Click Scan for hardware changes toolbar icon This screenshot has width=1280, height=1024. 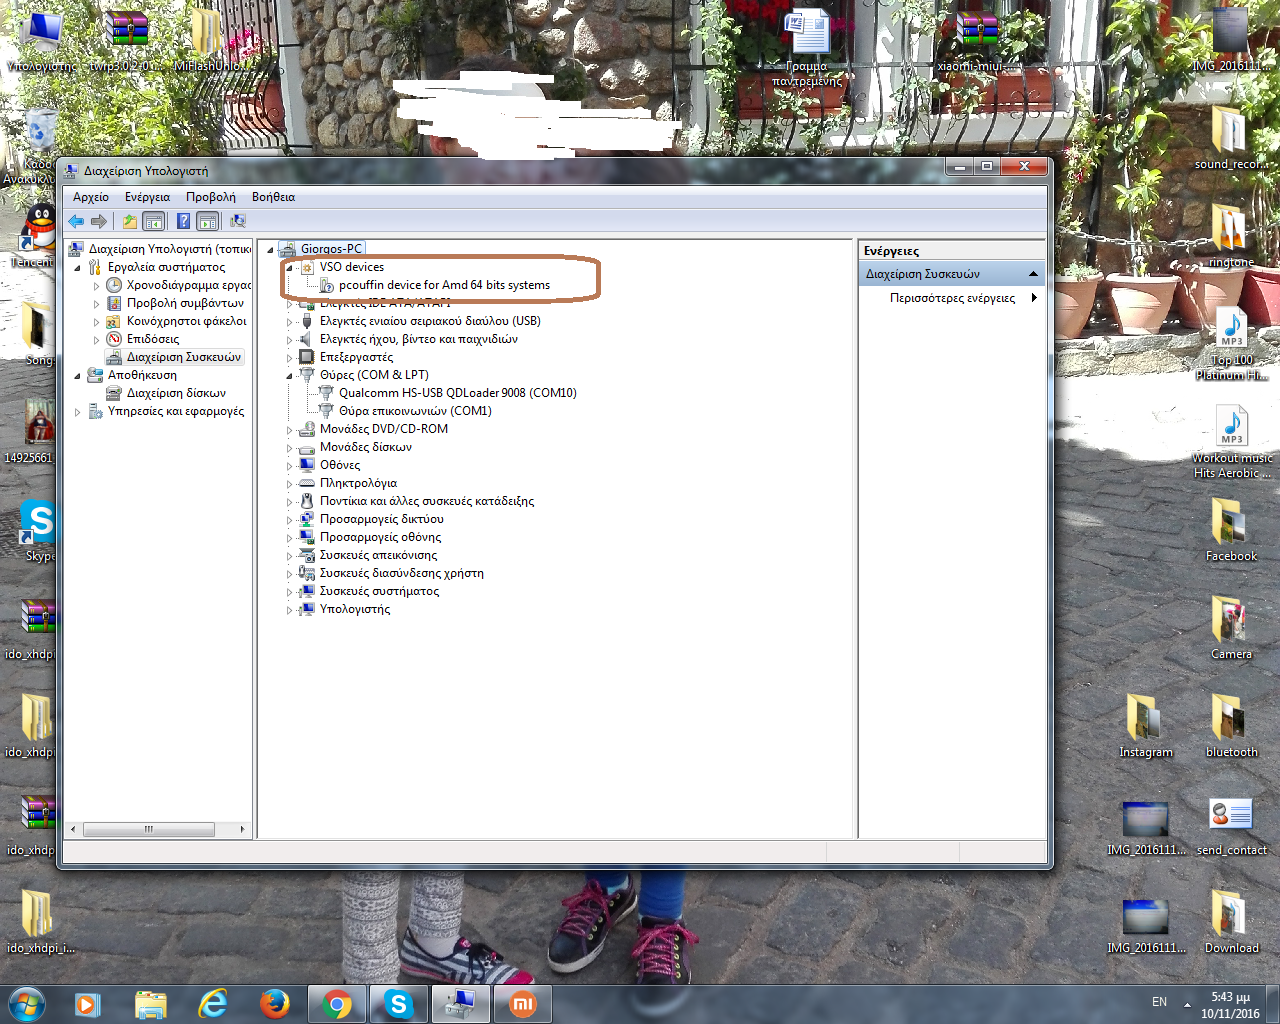click(238, 221)
